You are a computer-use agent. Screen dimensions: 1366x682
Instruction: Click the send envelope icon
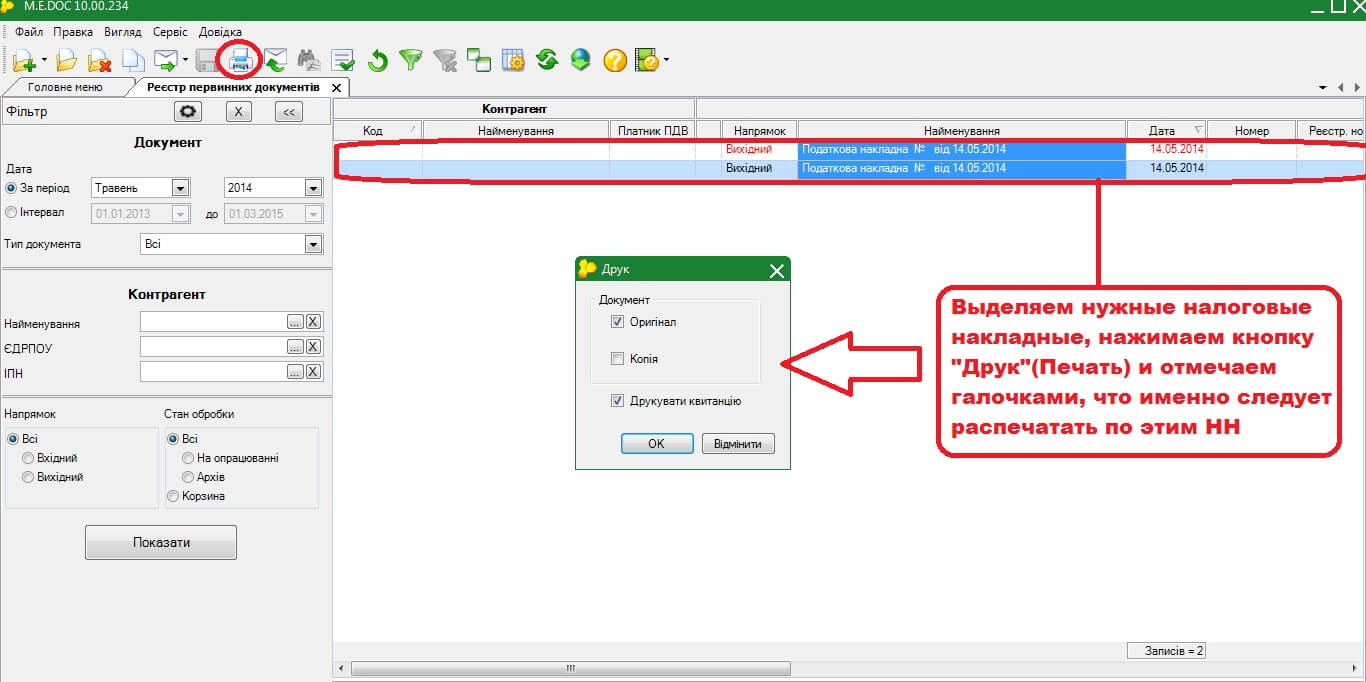[165, 61]
